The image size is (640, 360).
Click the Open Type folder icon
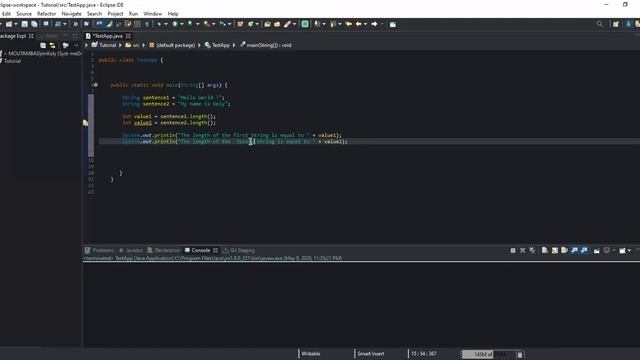click(x=267, y=24)
